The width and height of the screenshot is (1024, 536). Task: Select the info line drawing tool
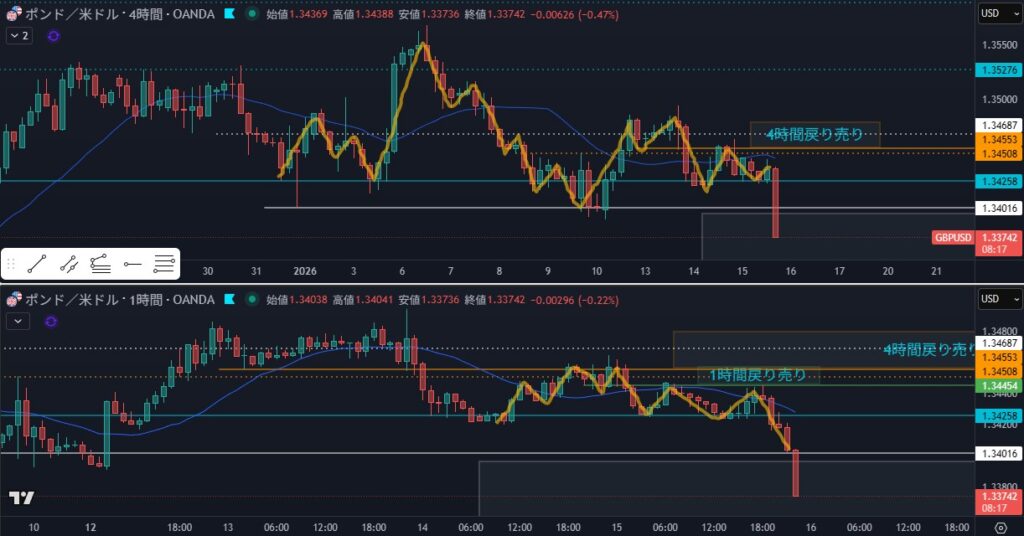(69, 264)
